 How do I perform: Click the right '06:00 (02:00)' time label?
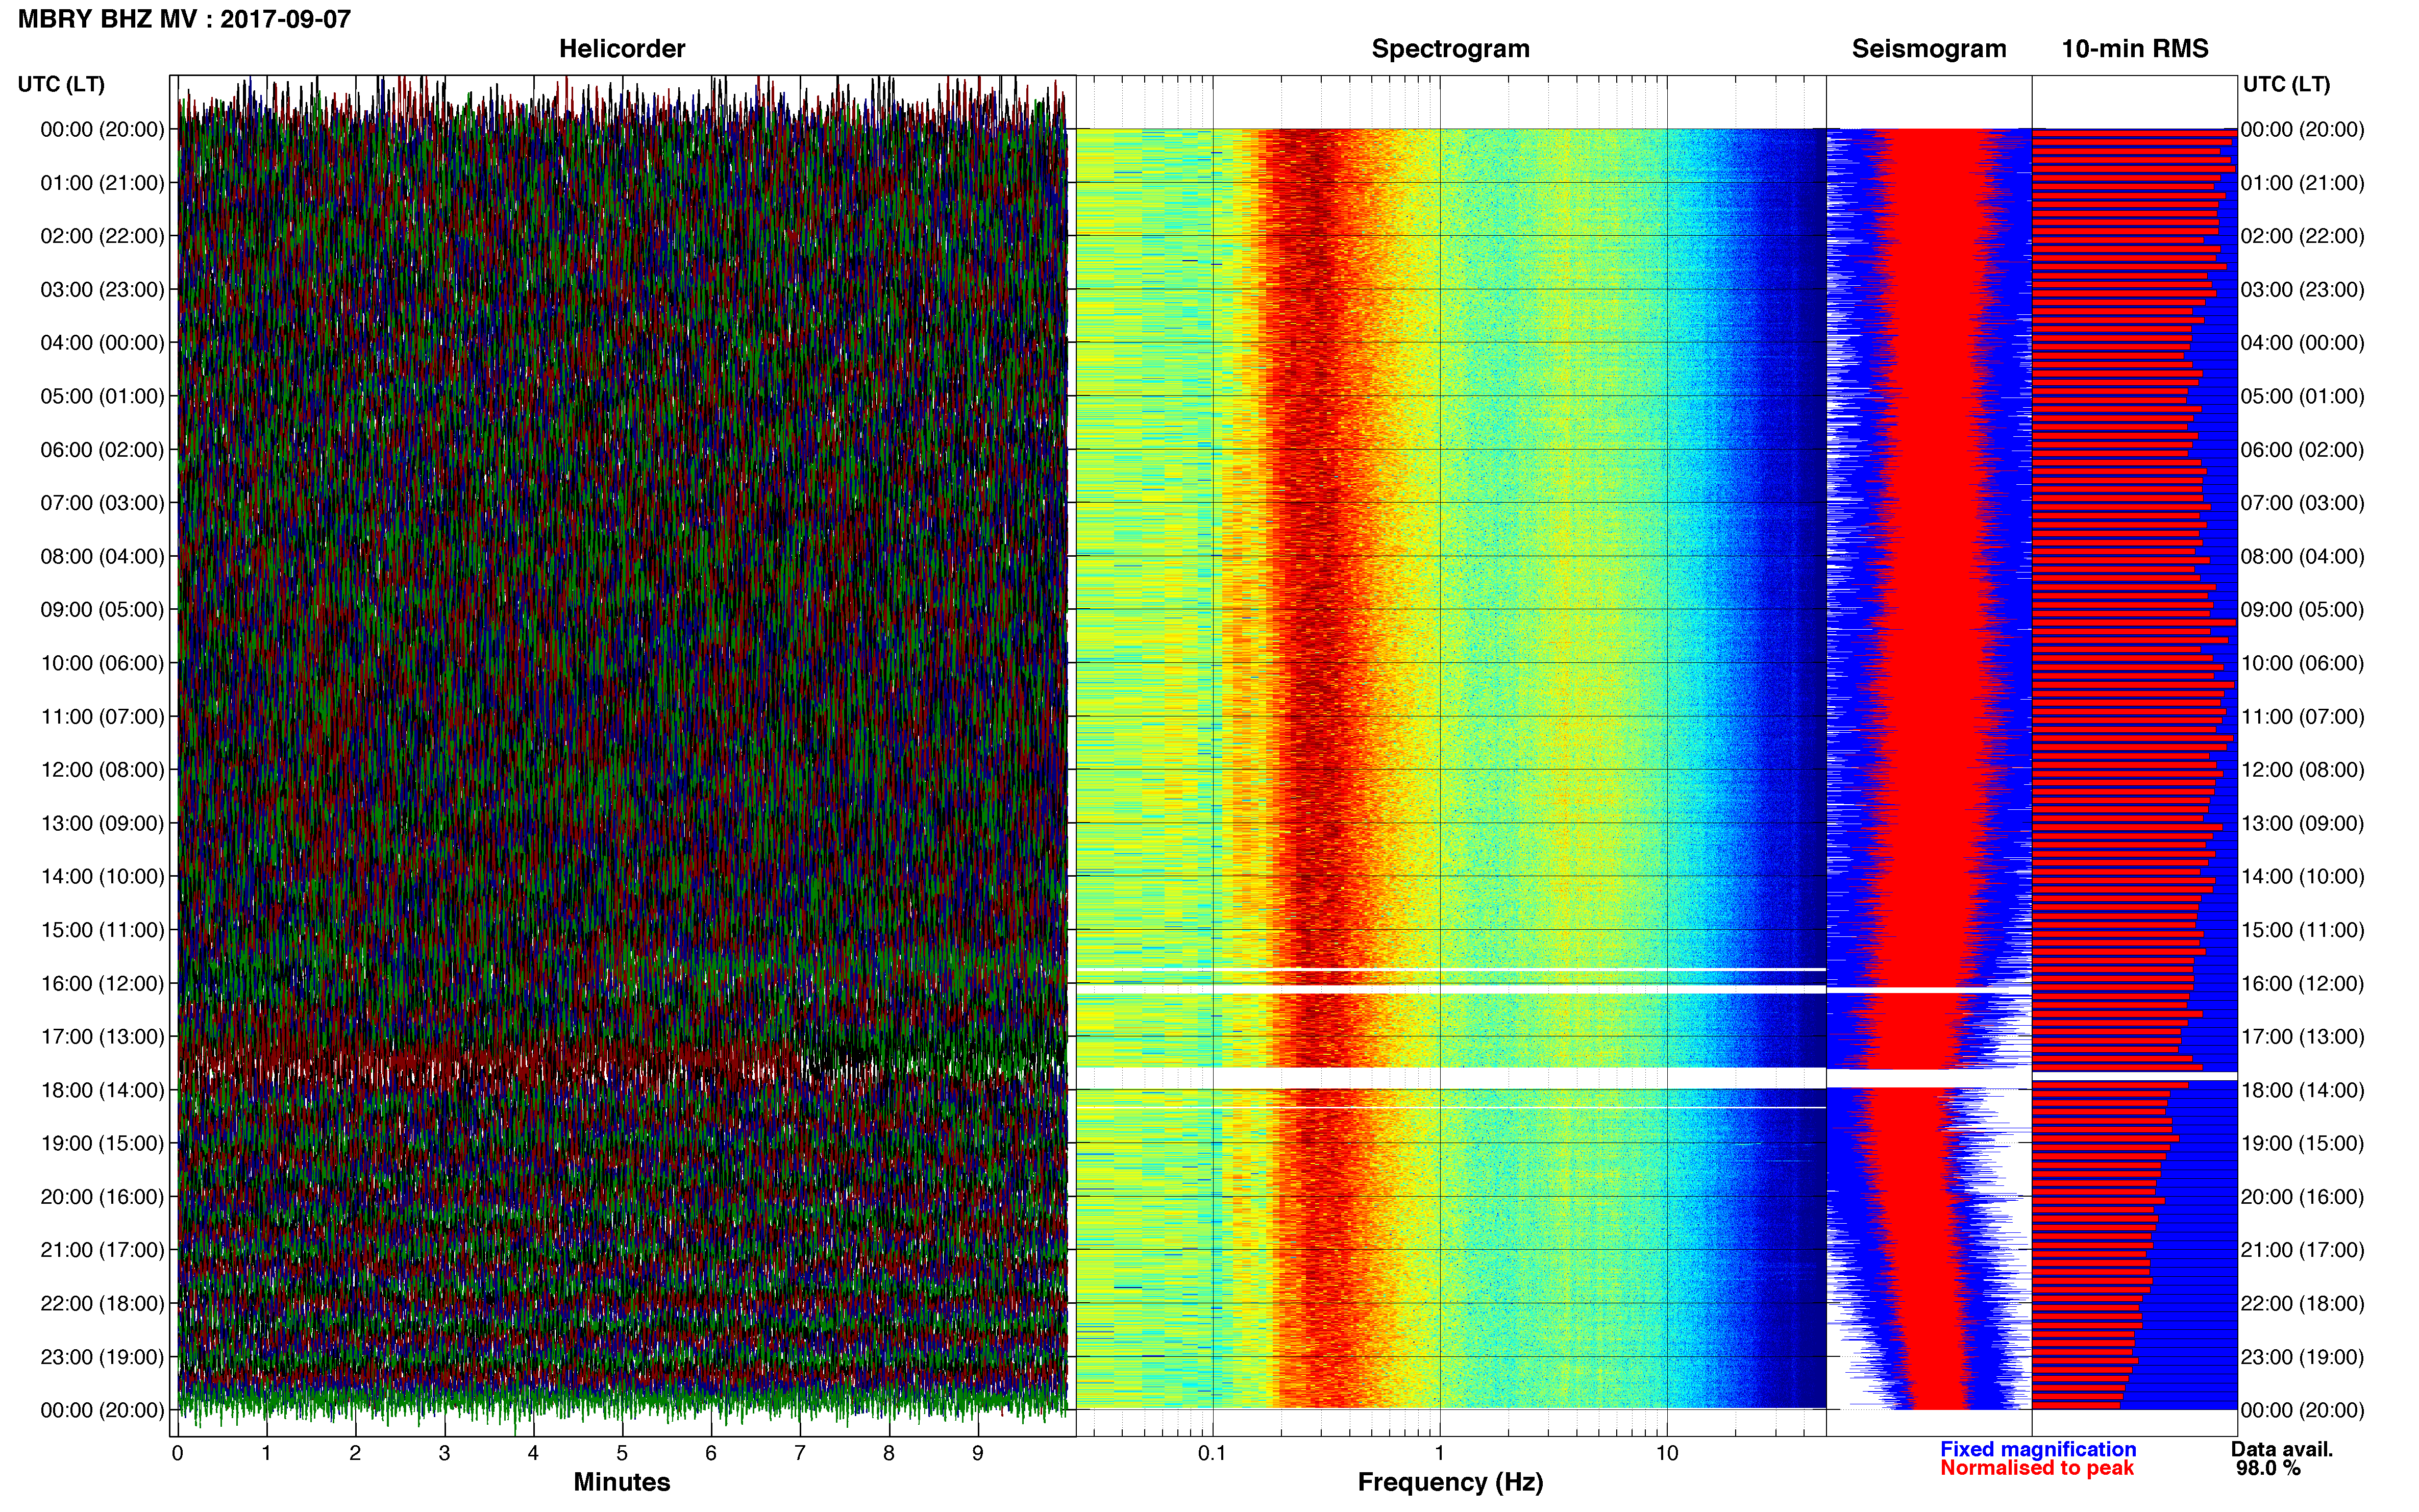tap(2303, 450)
